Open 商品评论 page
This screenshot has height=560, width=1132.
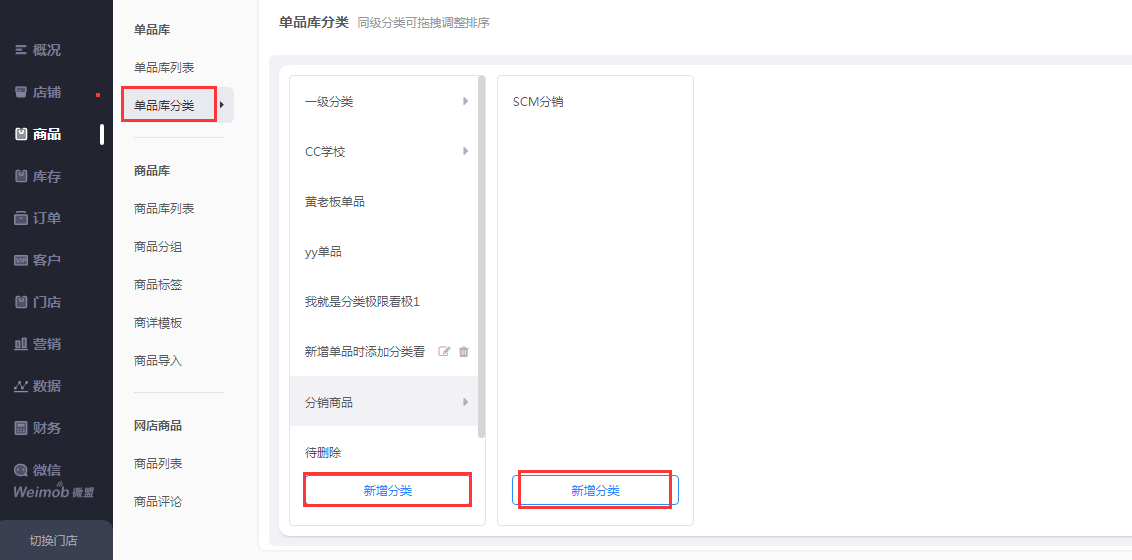tap(158, 502)
